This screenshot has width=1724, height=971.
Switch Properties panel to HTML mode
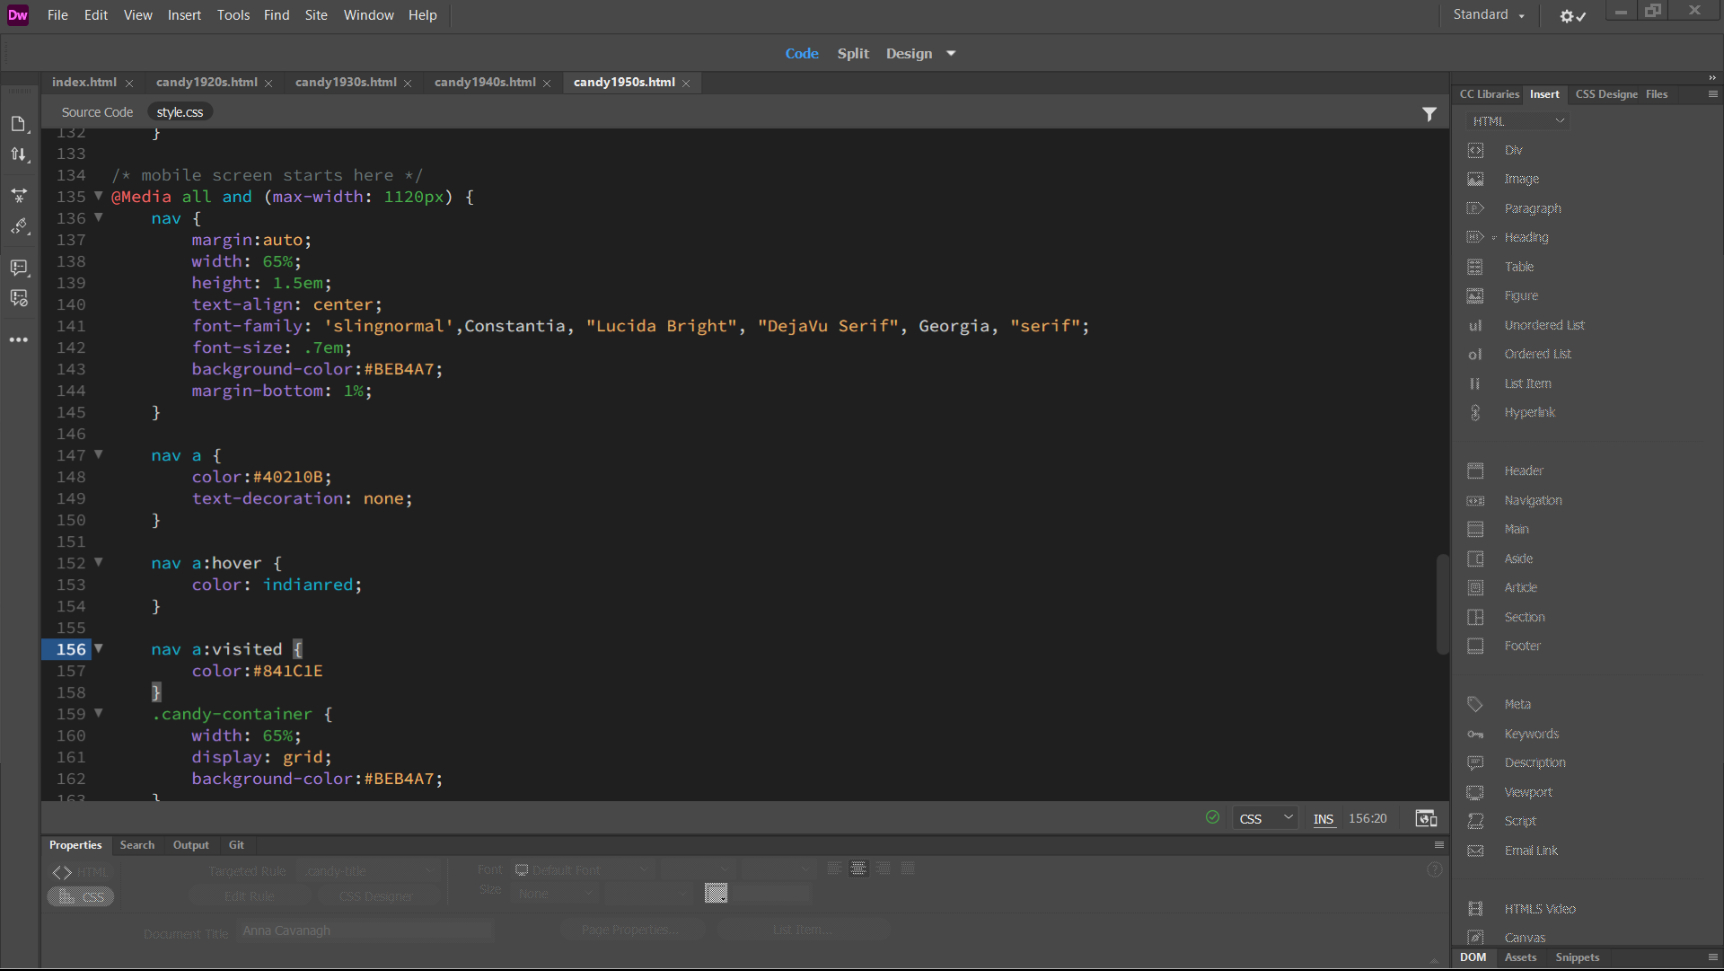tap(80, 872)
